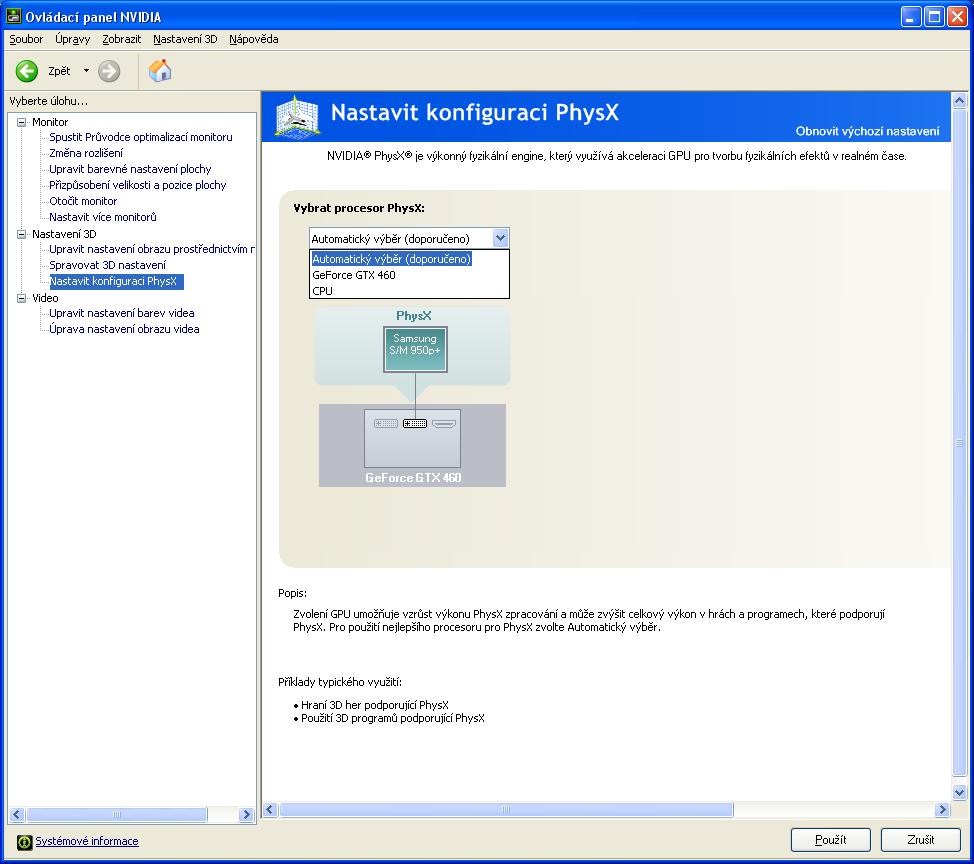Collapse the Monitor tree node

(22, 122)
